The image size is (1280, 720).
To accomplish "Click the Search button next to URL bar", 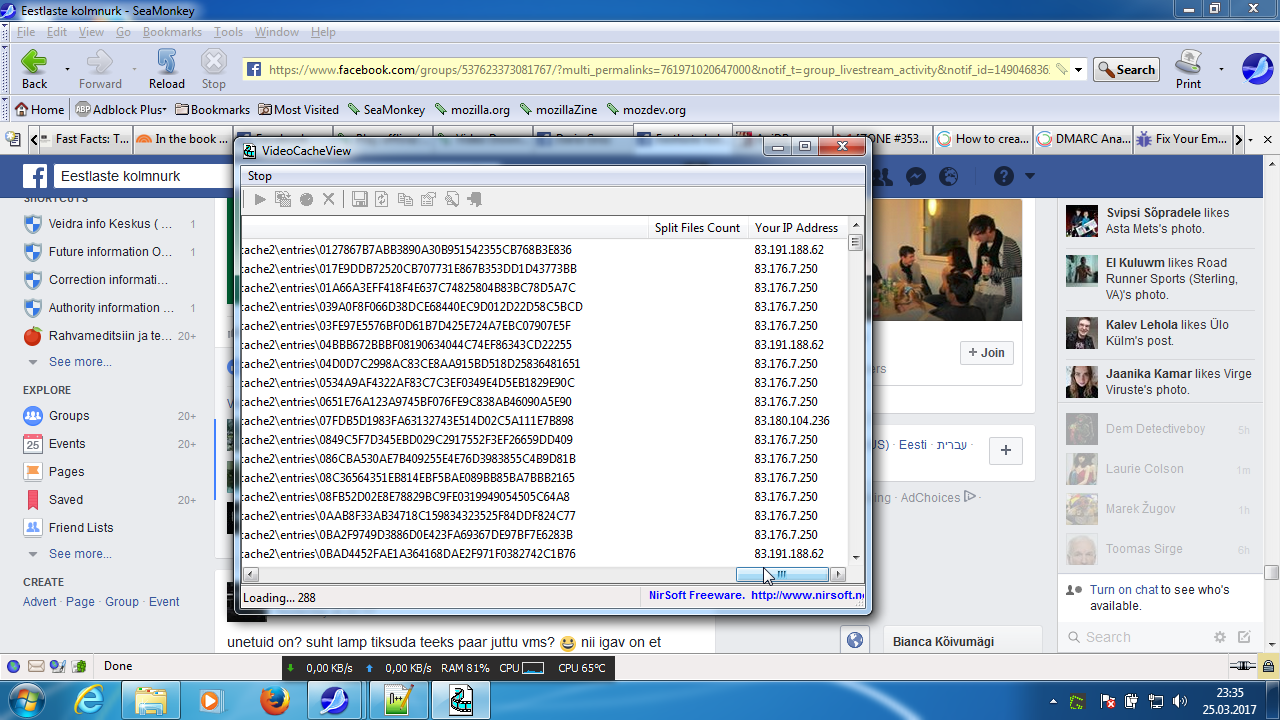I will coord(1126,70).
